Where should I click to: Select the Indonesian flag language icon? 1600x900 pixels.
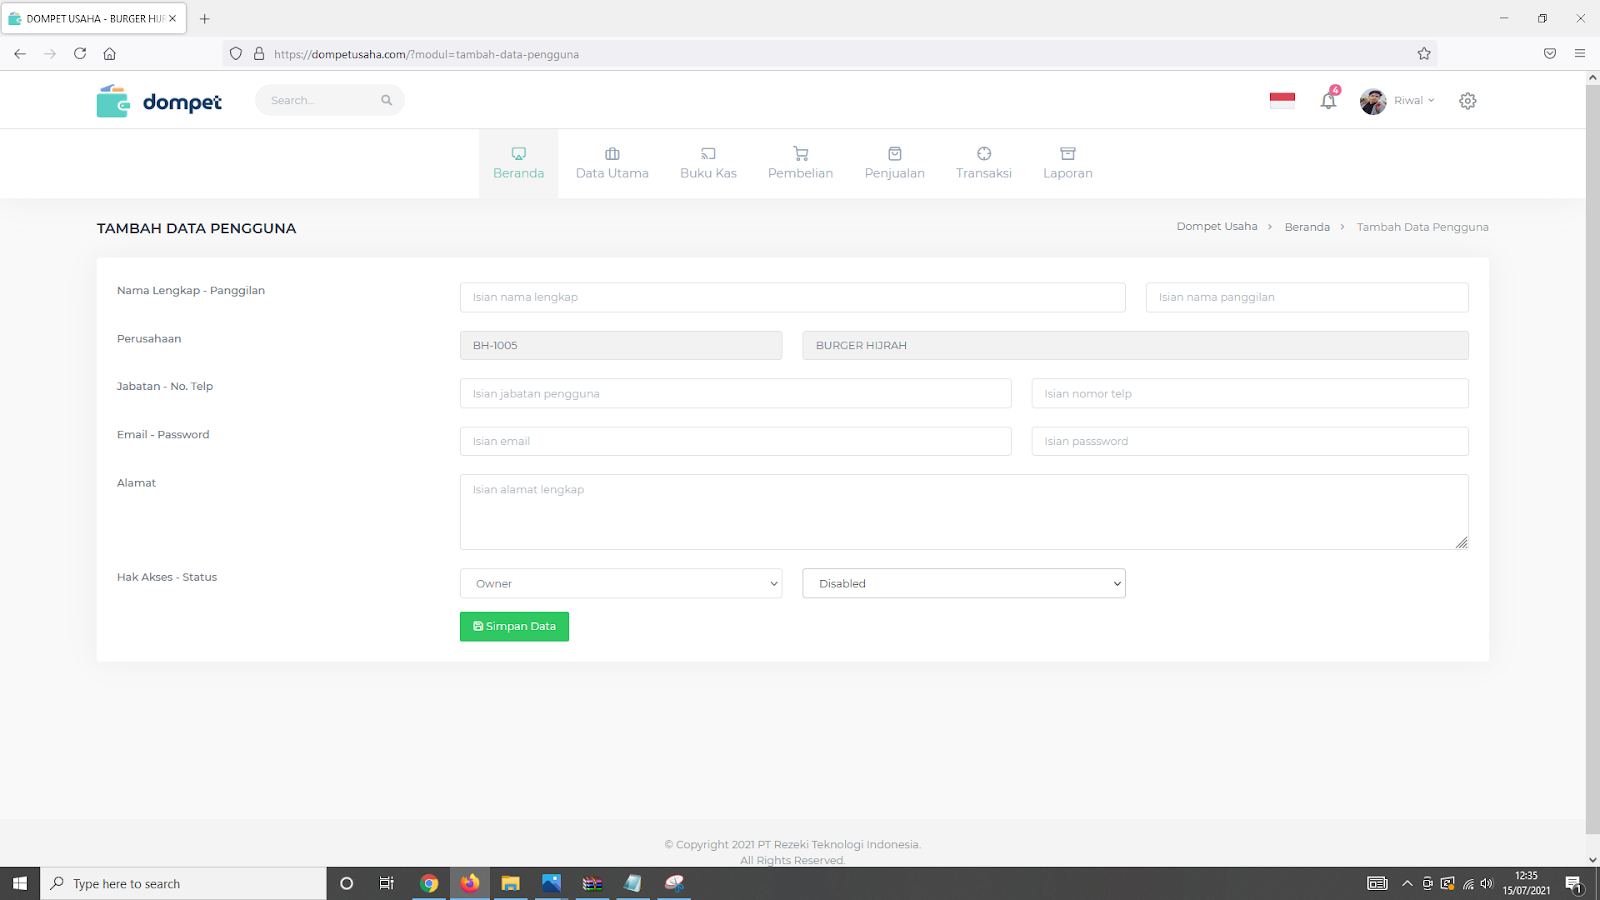click(1282, 100)
